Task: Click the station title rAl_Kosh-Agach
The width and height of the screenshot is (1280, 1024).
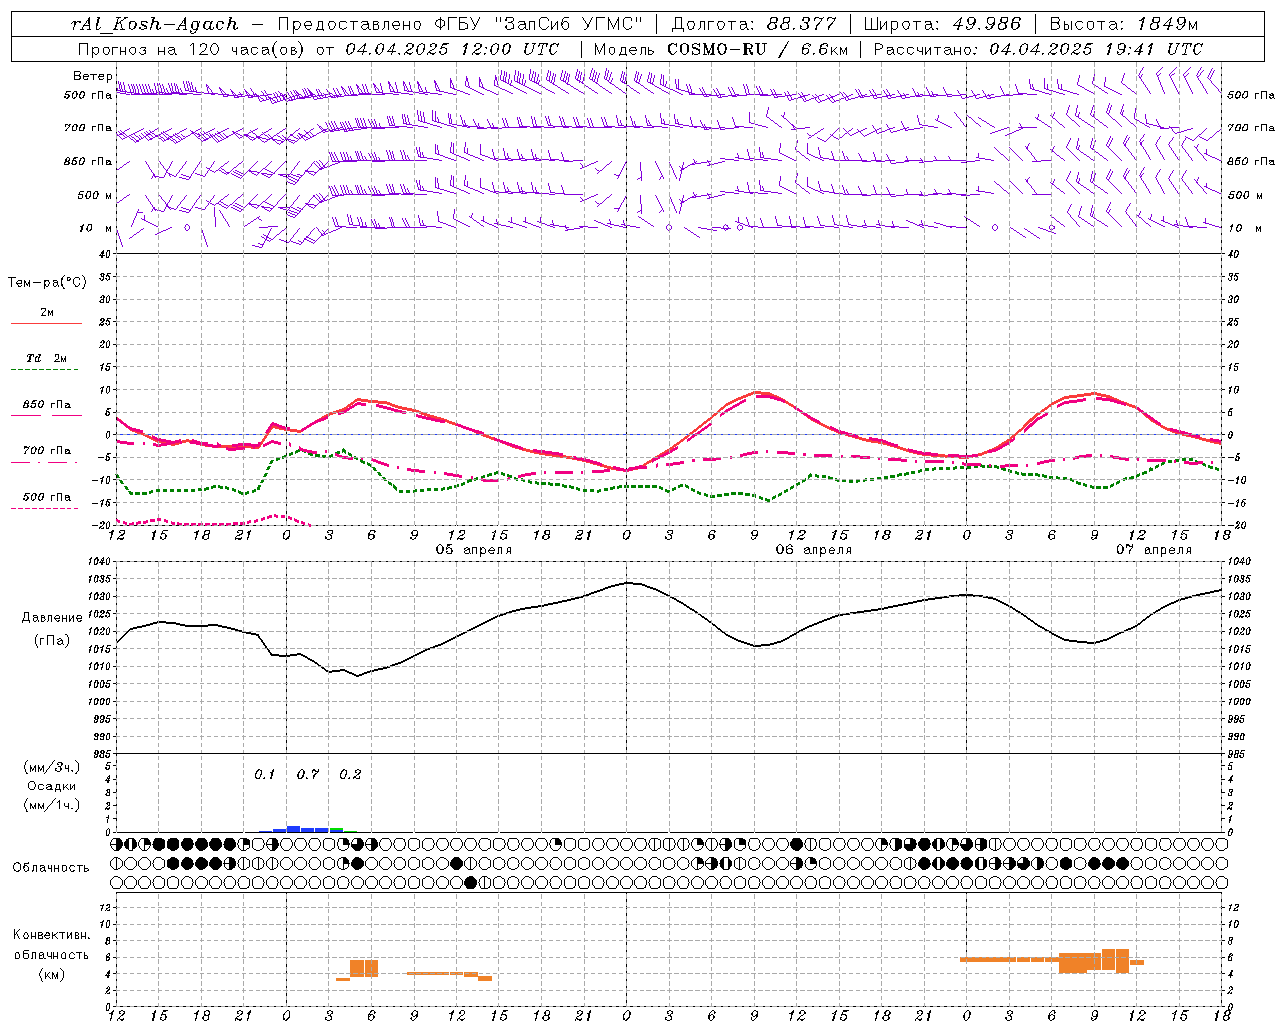Action: click(x=155, y=24)
